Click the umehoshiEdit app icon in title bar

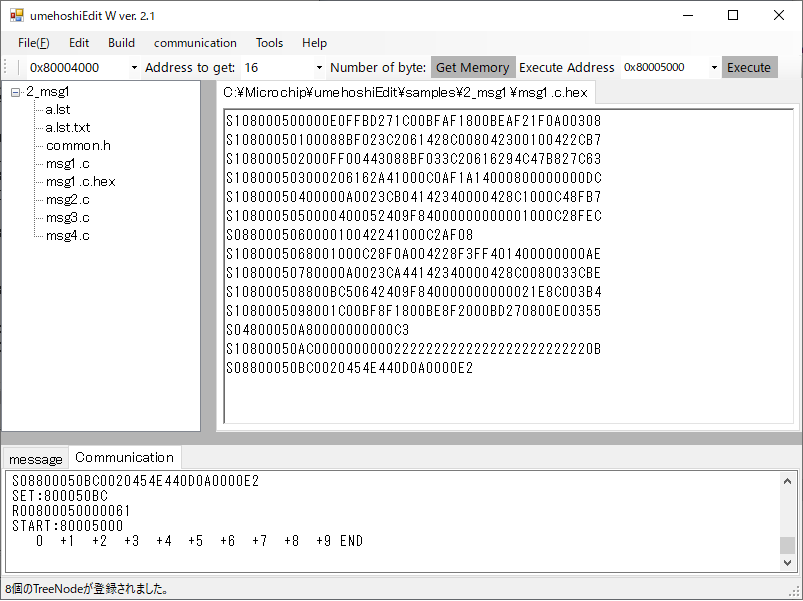pos(16,16)
